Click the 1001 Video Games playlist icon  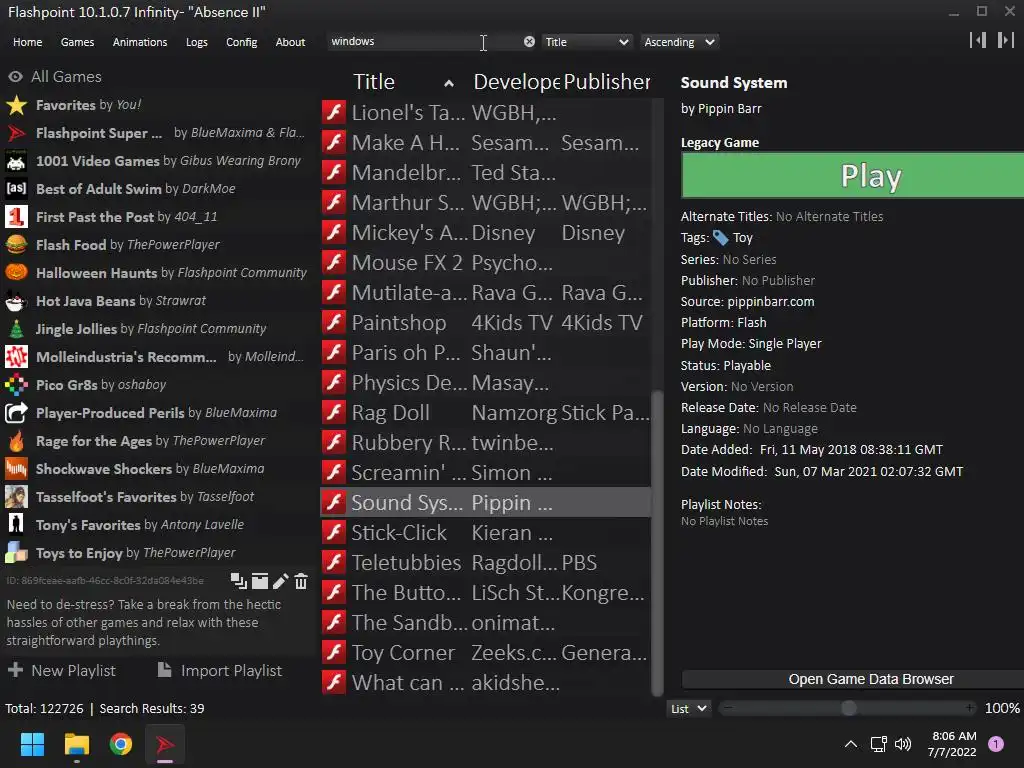tap(16, 161)
